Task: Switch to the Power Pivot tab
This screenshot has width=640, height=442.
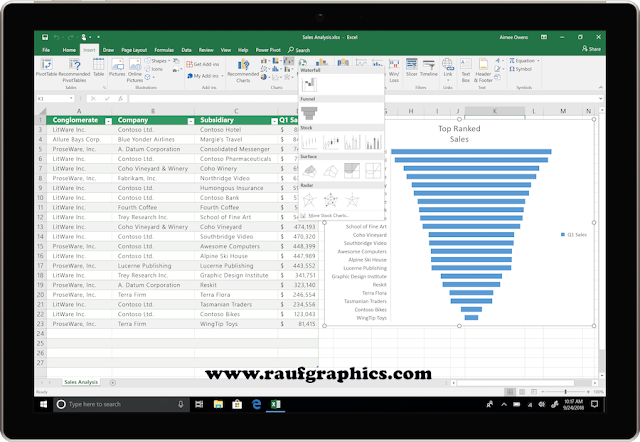Action: point(268,50)
